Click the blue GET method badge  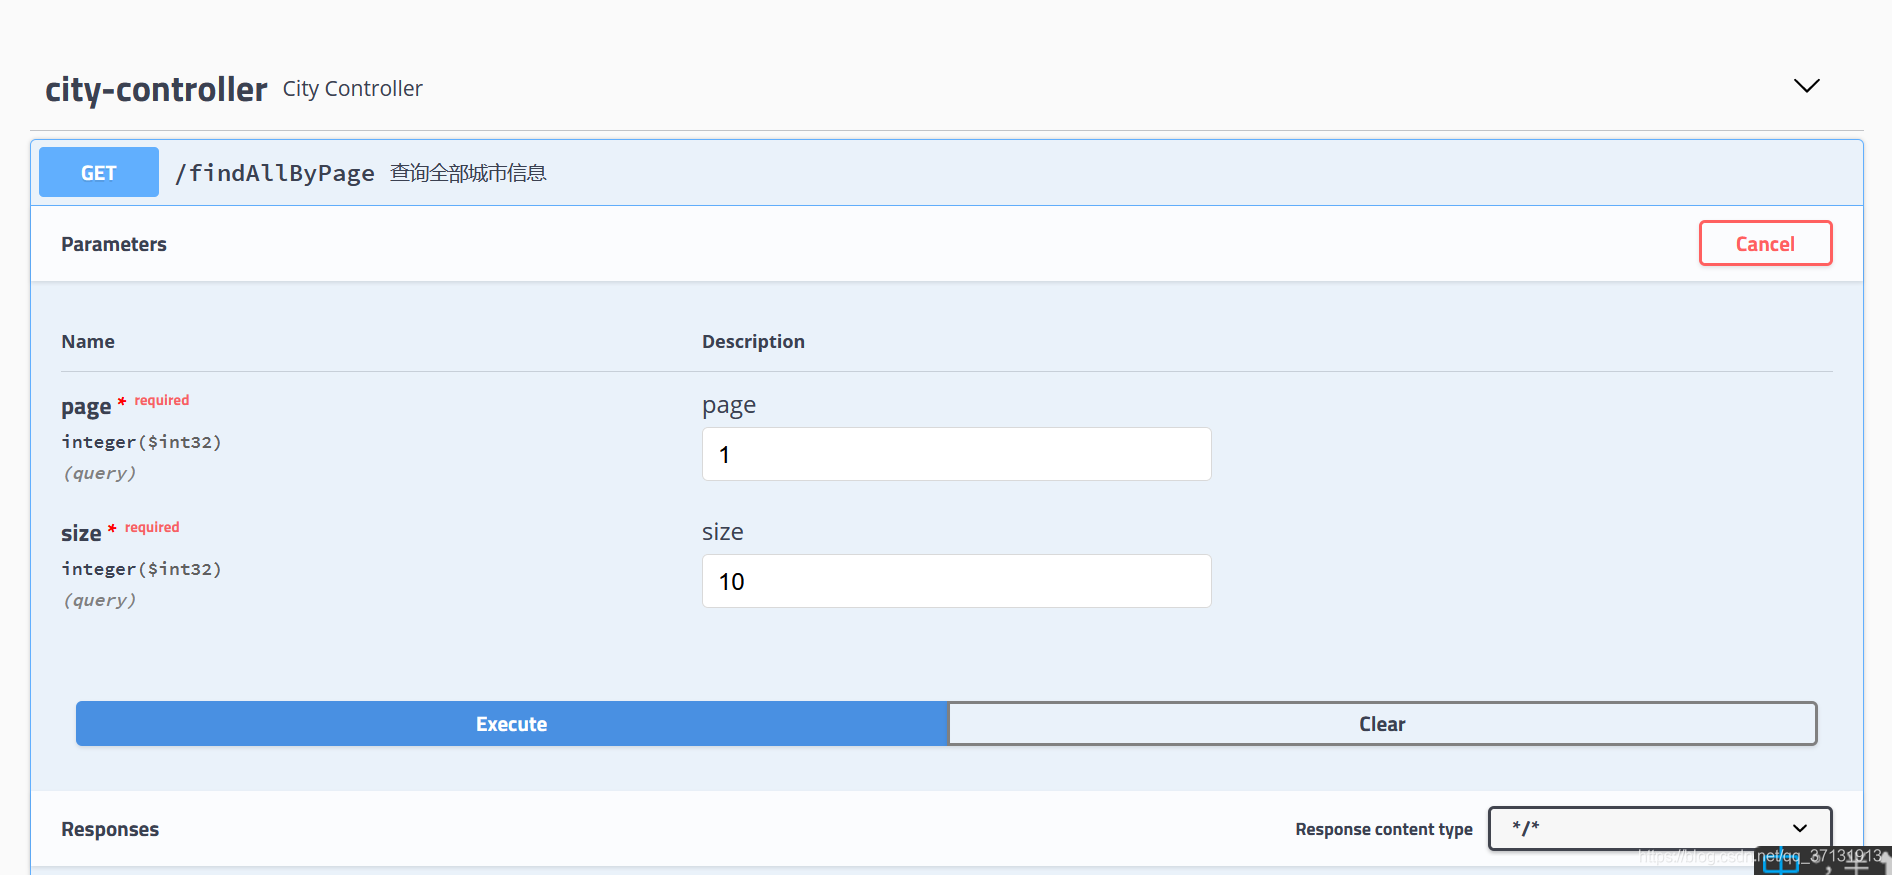coord(99,172)
